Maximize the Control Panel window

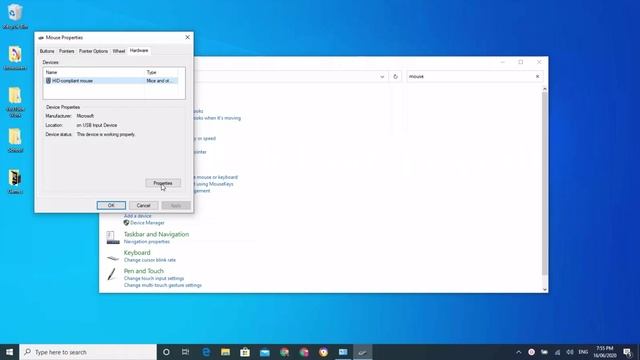tap(521, 62)
